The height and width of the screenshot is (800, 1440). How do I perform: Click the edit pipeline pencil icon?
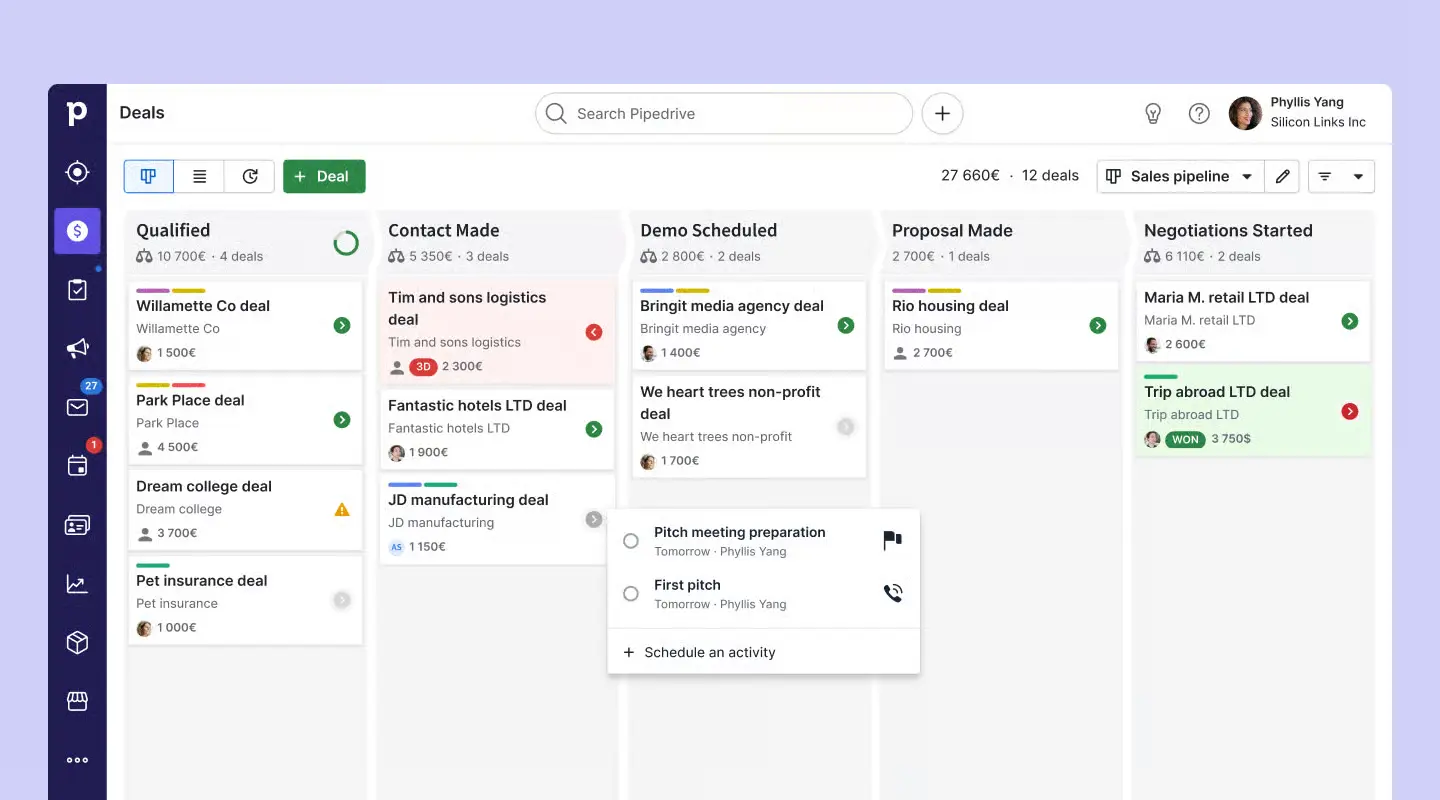(1282, 176)
